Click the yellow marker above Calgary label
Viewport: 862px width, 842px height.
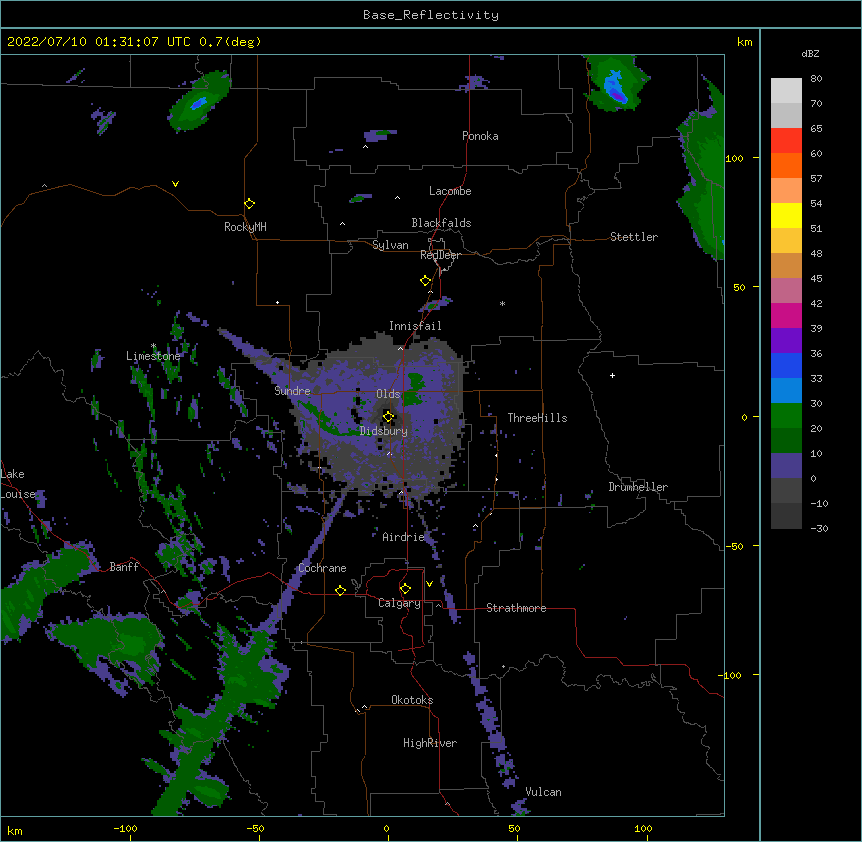coord(405,589)
